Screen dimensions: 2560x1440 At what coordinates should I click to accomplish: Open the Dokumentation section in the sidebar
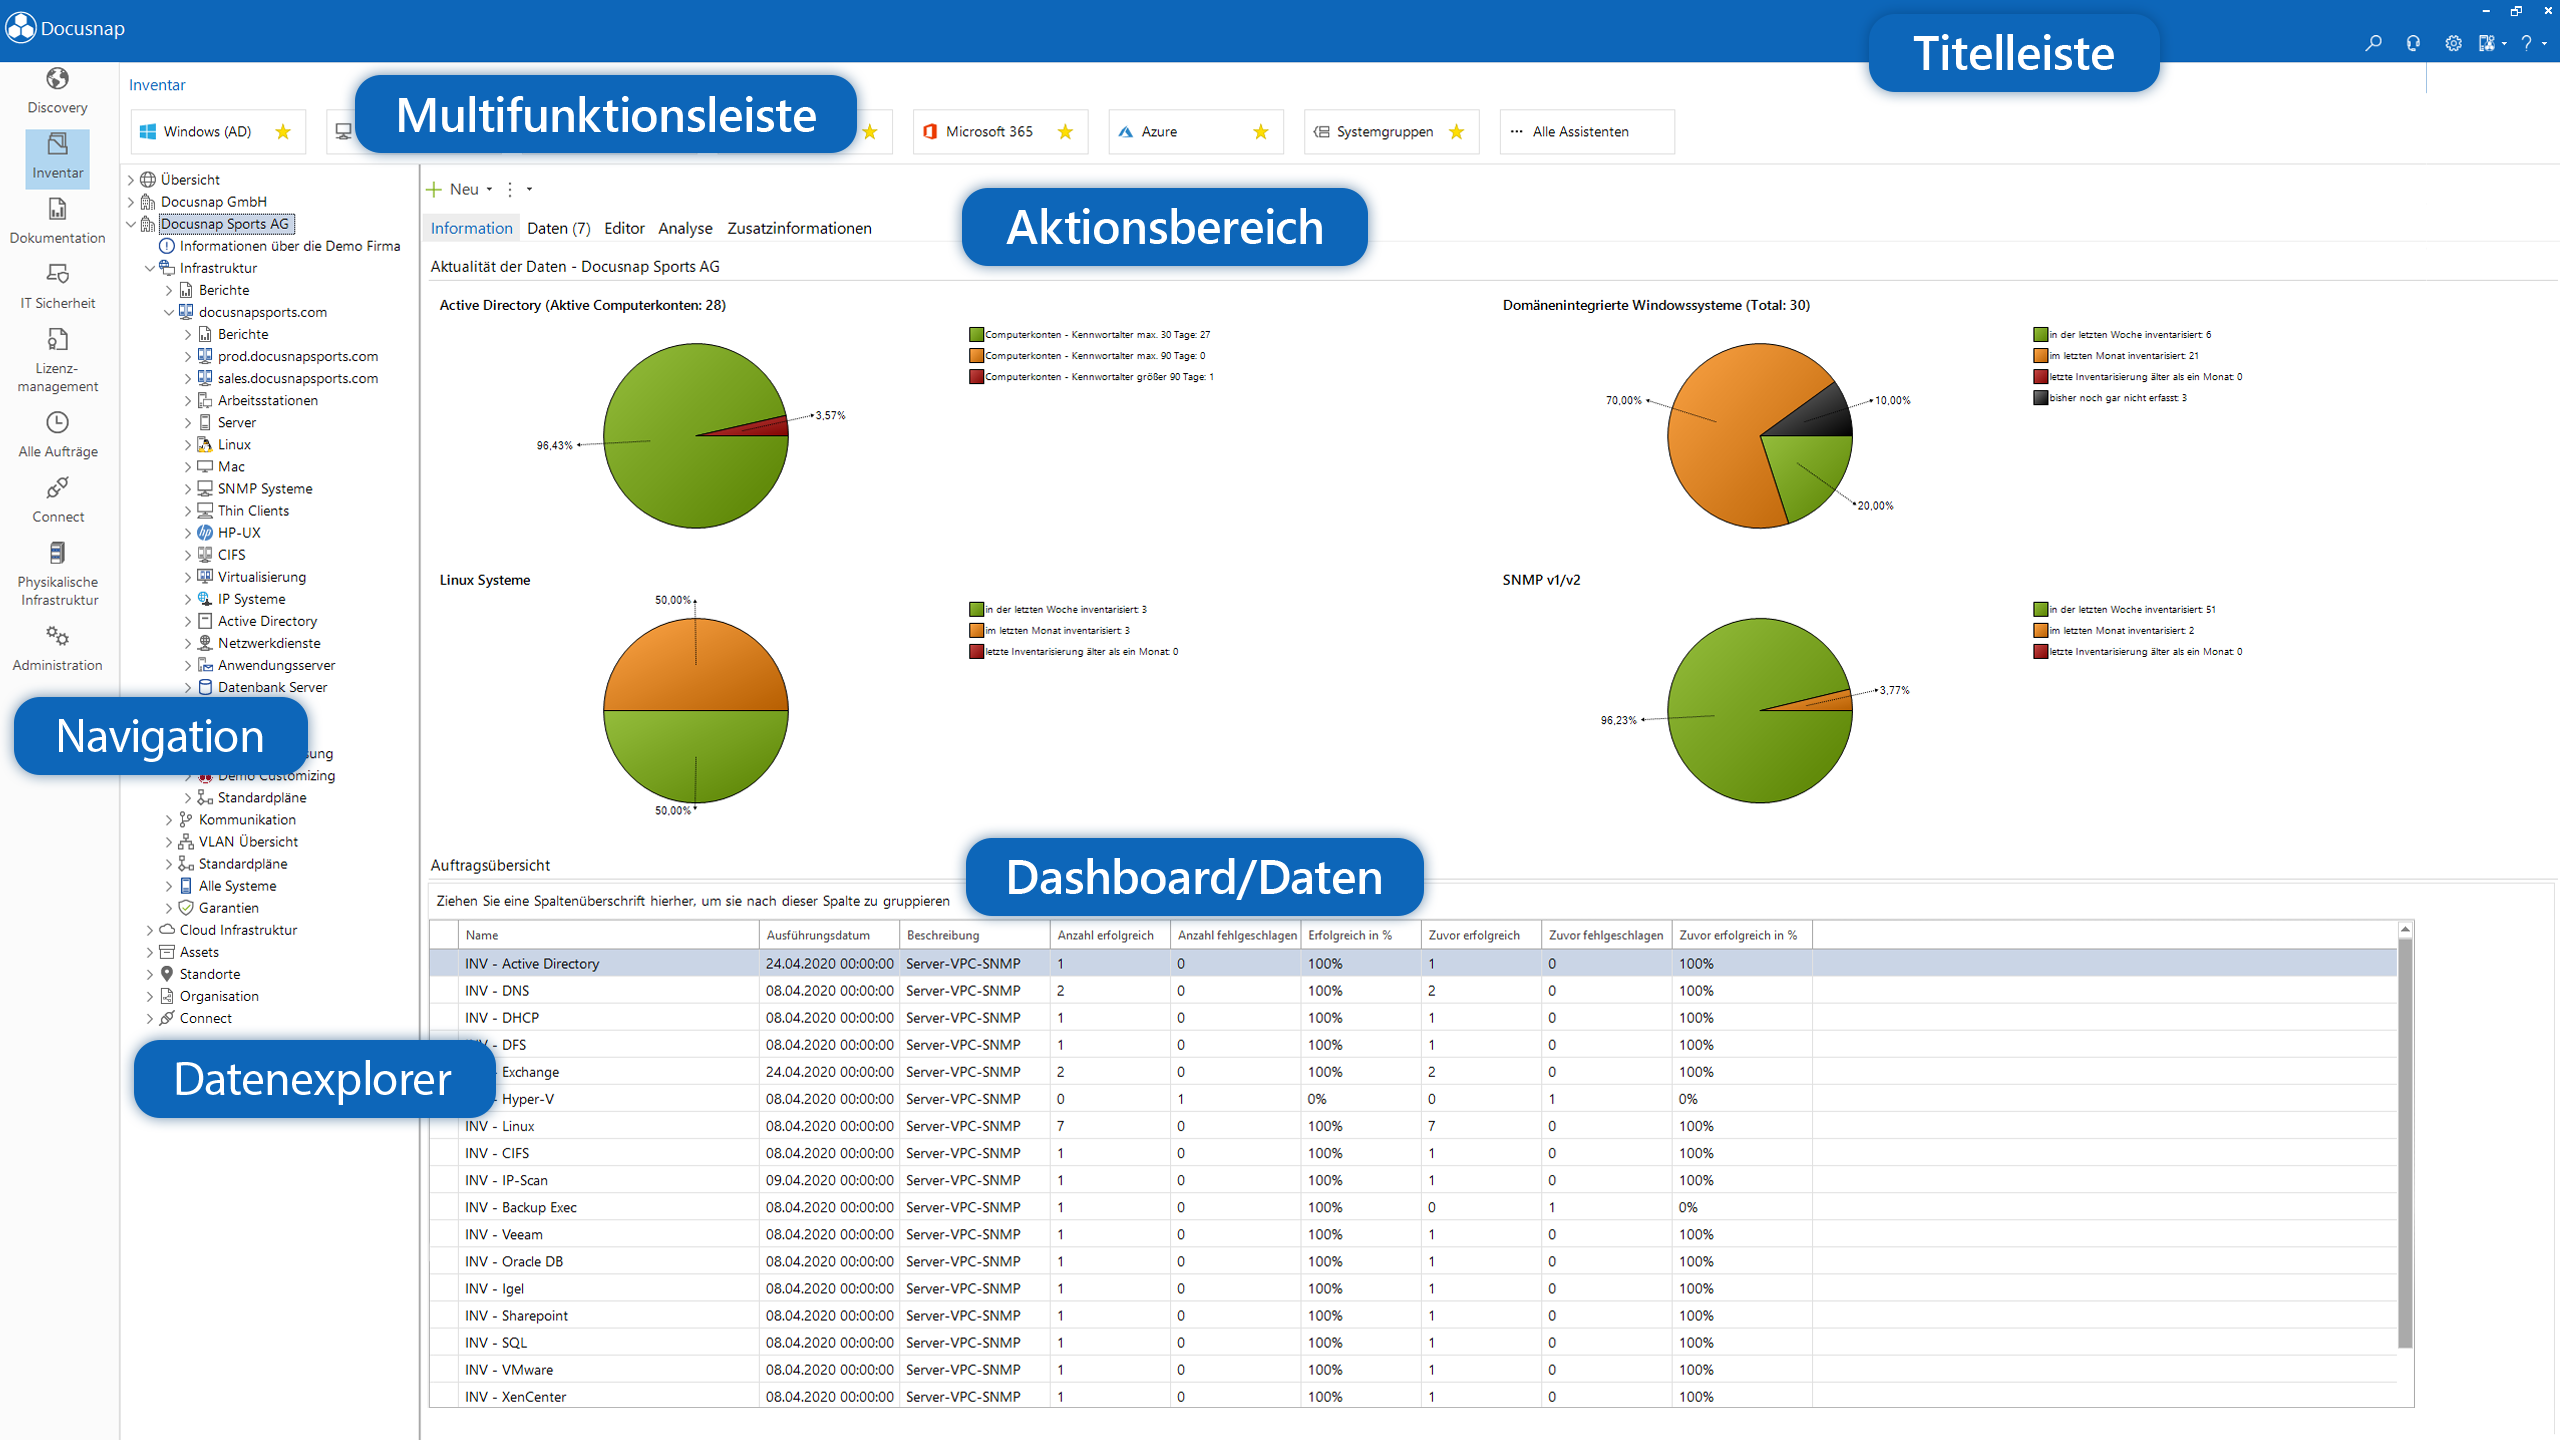[57, 221]
